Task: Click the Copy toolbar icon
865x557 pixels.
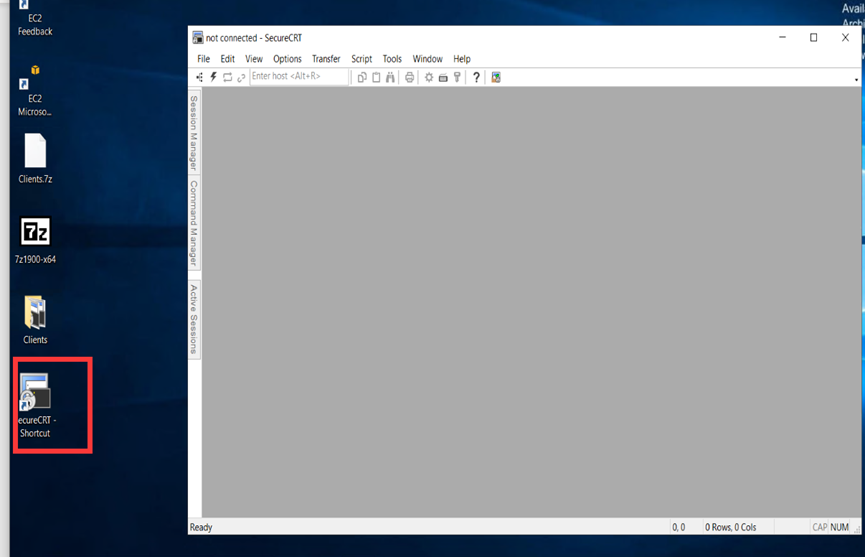Action: pos(362,77)
